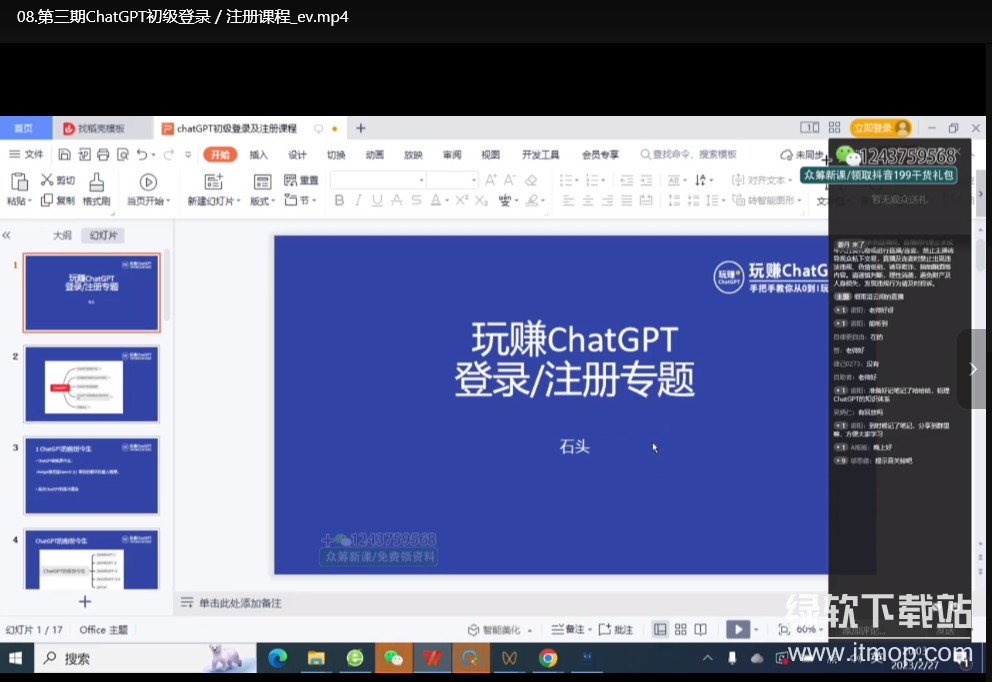Image resolution: width=992 pixels, height=682 pixels.
Task: Redo the last undone action
Action: (168, 154)
